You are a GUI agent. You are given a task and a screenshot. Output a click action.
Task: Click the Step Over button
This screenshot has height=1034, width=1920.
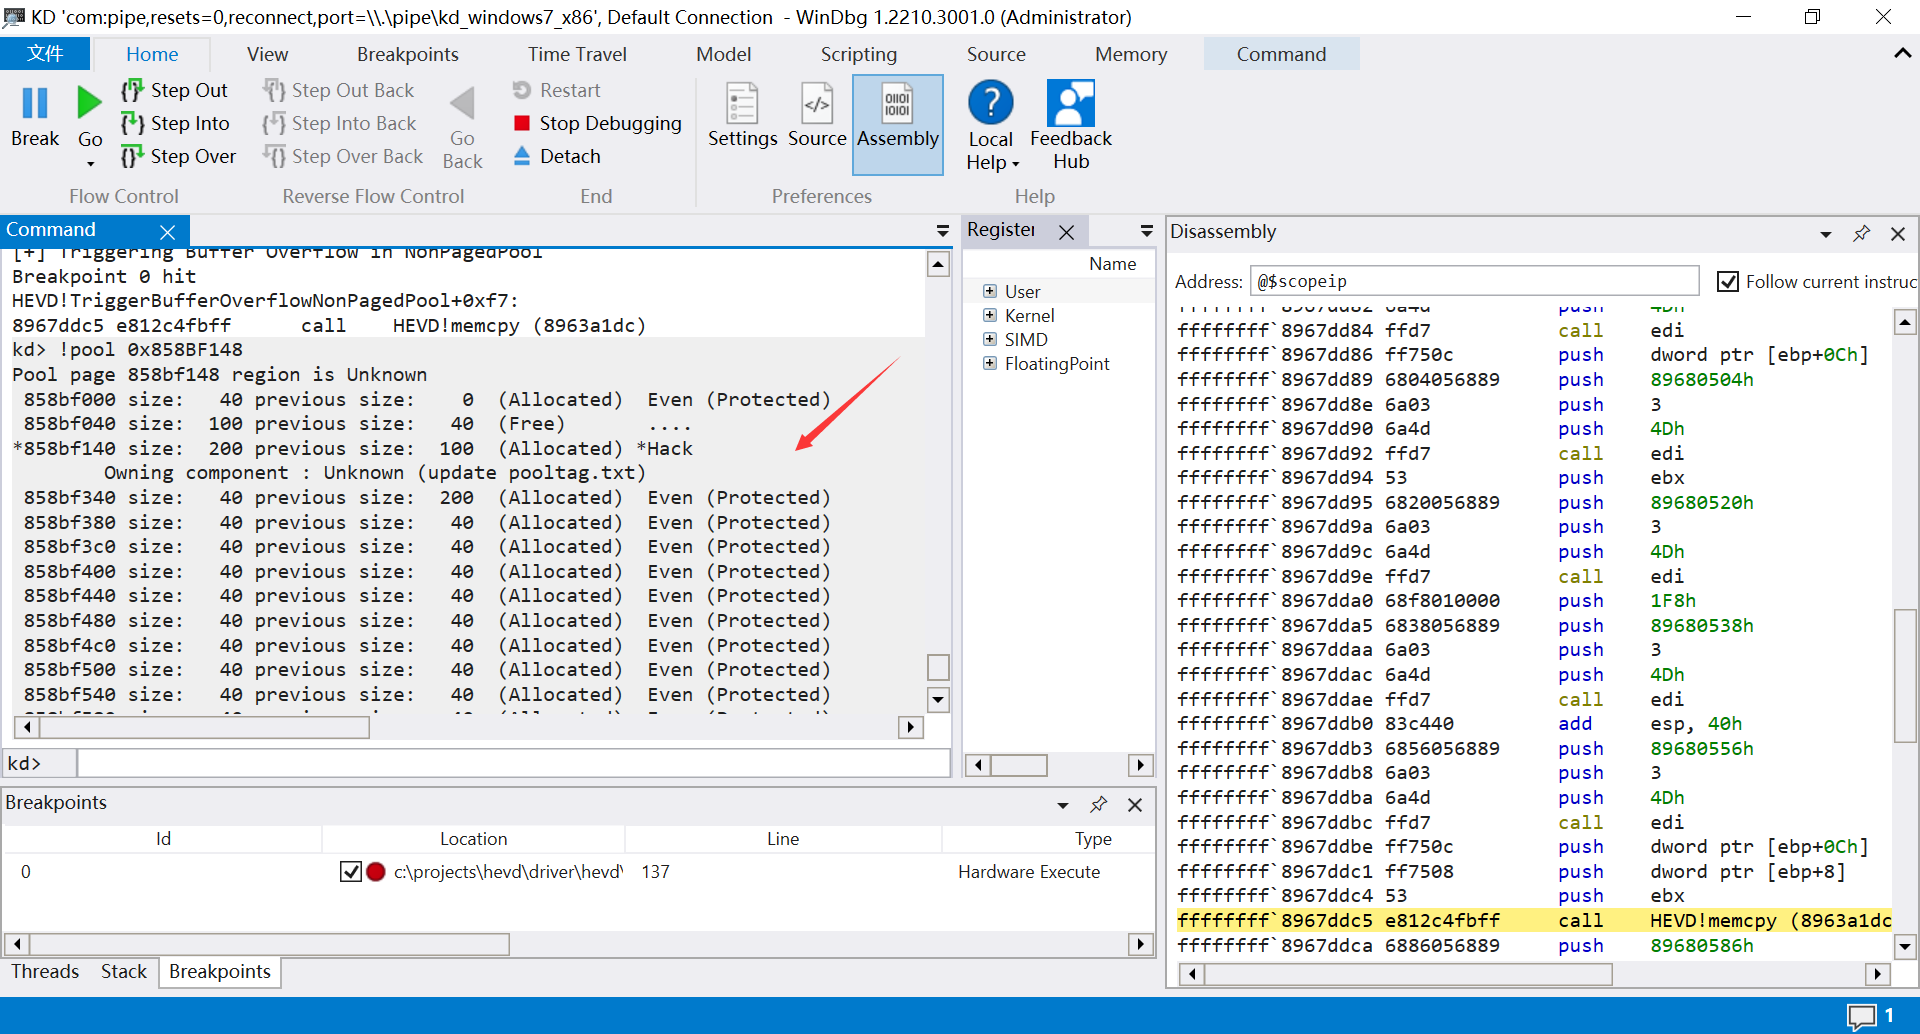coord(178,156)
